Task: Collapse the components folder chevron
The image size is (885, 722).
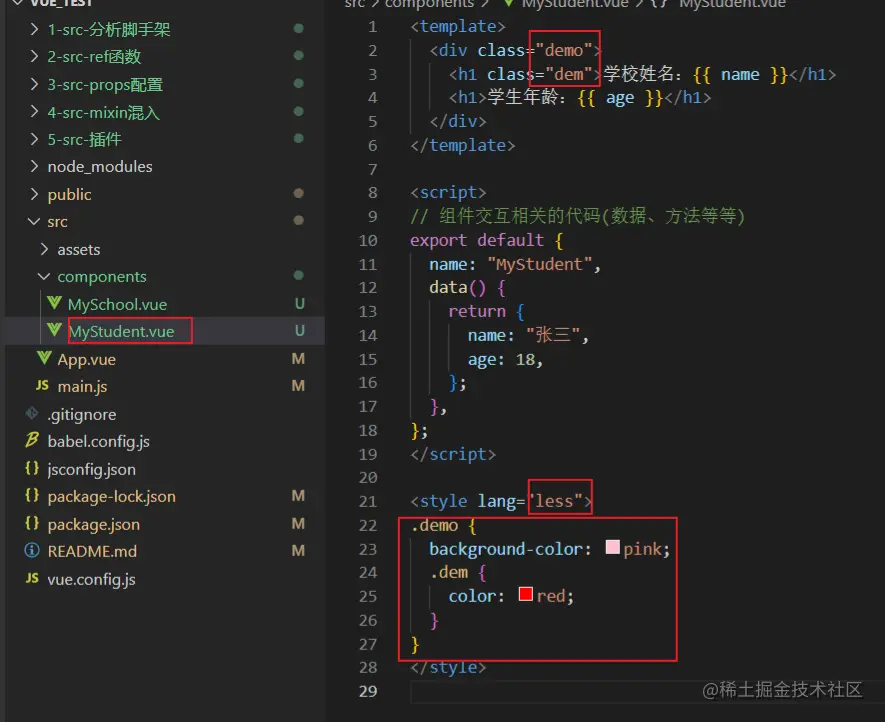Action: pos(44,277)
